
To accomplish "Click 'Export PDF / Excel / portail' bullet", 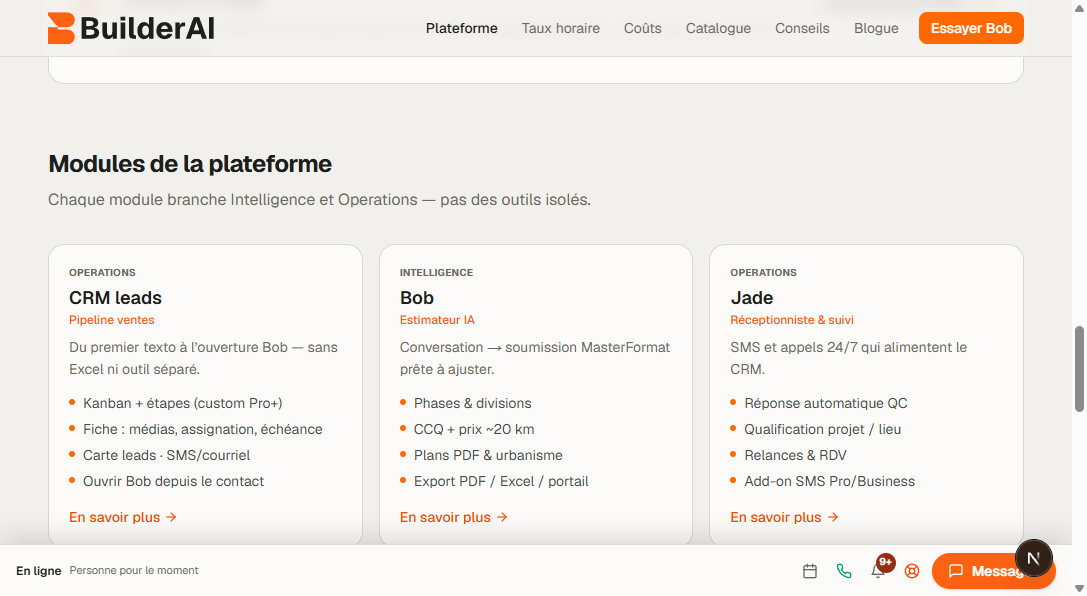I will pos(501,482).
